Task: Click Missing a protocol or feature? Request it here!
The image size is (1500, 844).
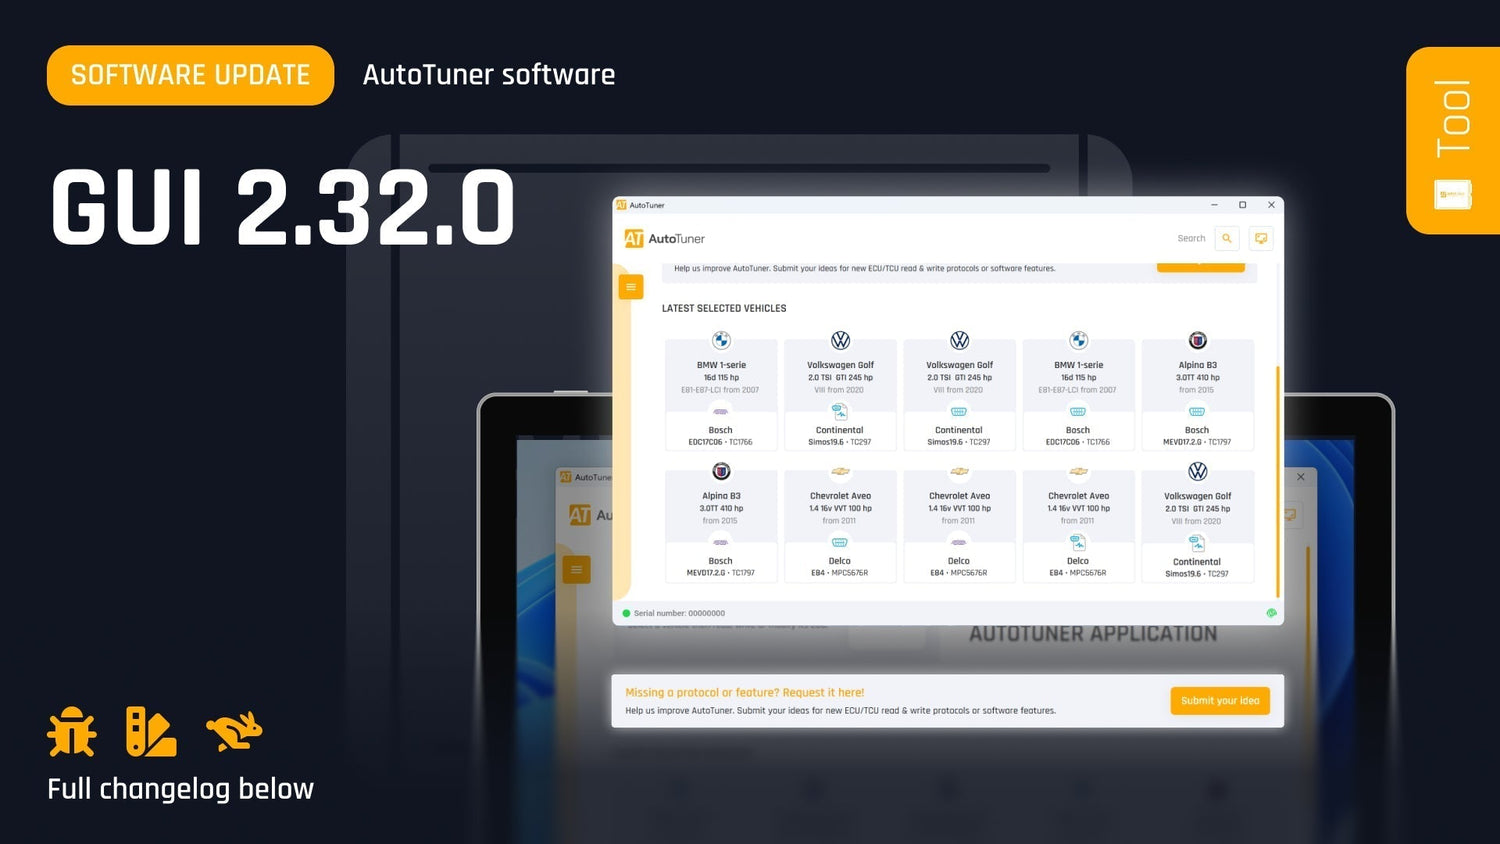Action: (744, 692)
